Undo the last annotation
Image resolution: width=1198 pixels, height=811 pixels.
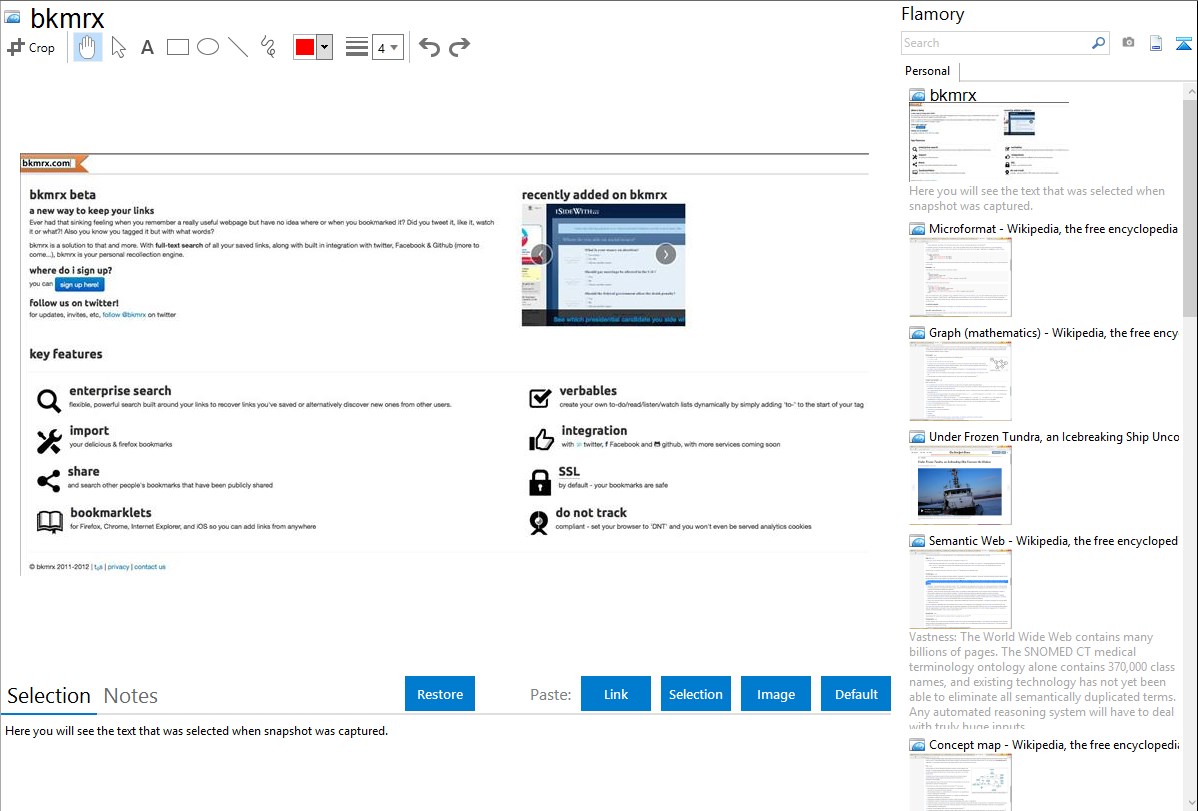pyautogui.click(x=429, y=47)
